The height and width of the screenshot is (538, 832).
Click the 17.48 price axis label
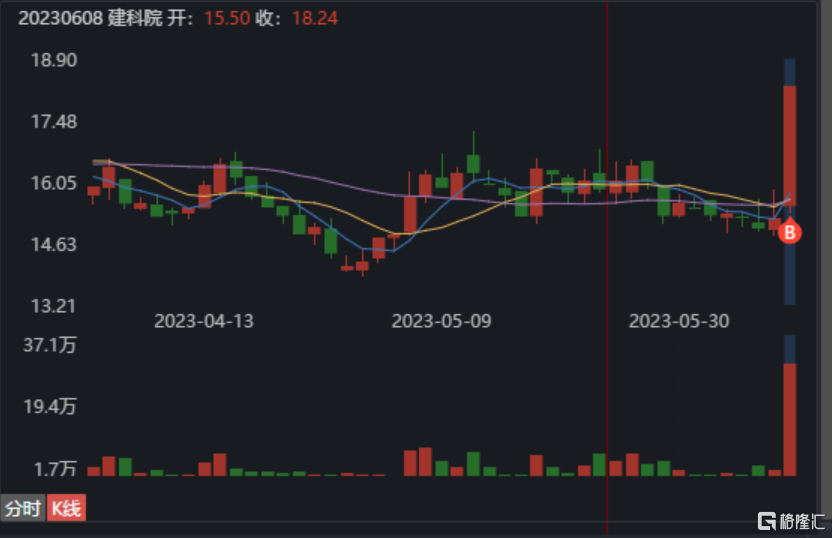click(54, 122)
